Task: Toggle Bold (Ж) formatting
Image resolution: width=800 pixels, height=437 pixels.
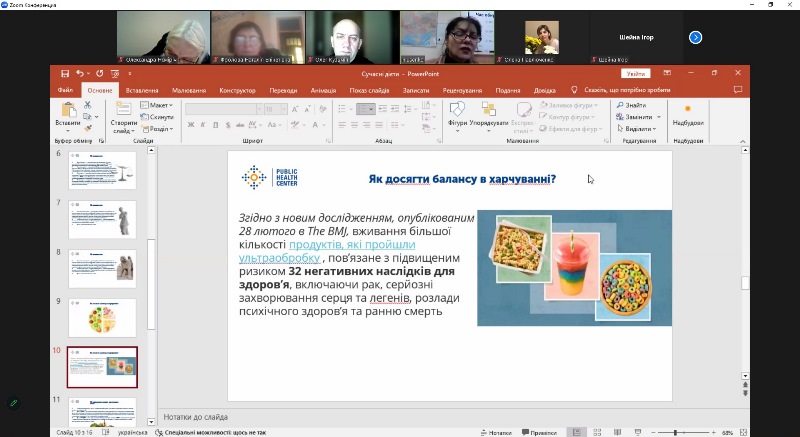Action: click(191, 124)
